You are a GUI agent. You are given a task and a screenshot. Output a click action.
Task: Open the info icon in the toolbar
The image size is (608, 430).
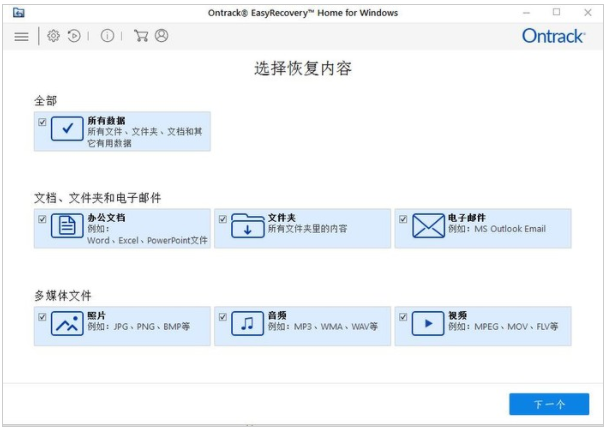coord(107,36)
